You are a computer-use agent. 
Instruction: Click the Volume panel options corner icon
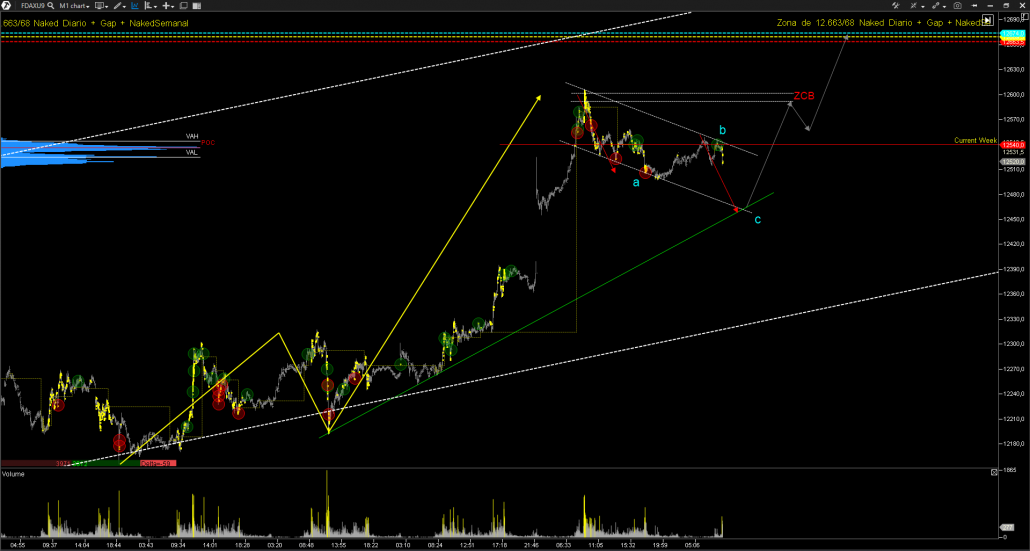pos(995,472)
